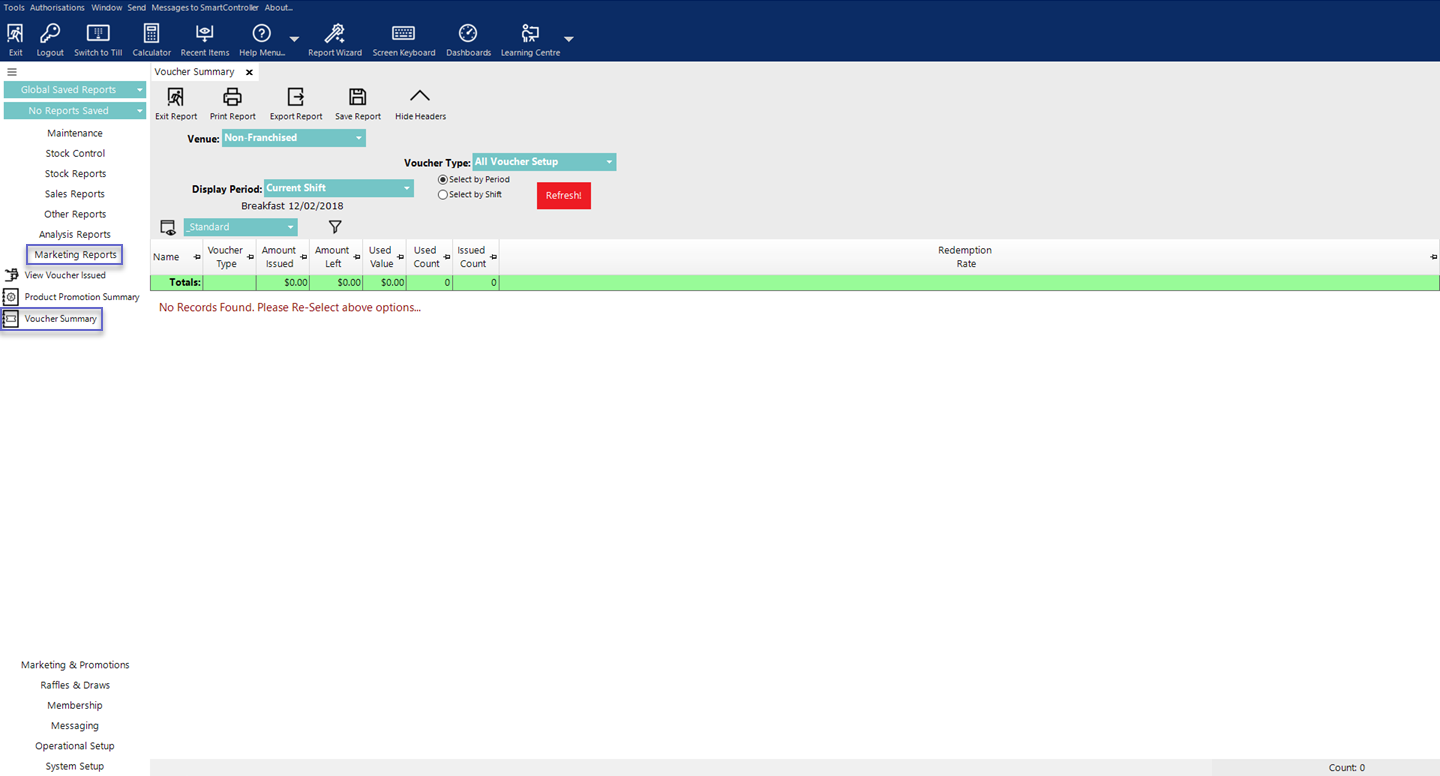Image resolution: width=1440 pixels, height=776 pixels.
Task: Click the Export Report icon
Action: [x=296, y=97]
